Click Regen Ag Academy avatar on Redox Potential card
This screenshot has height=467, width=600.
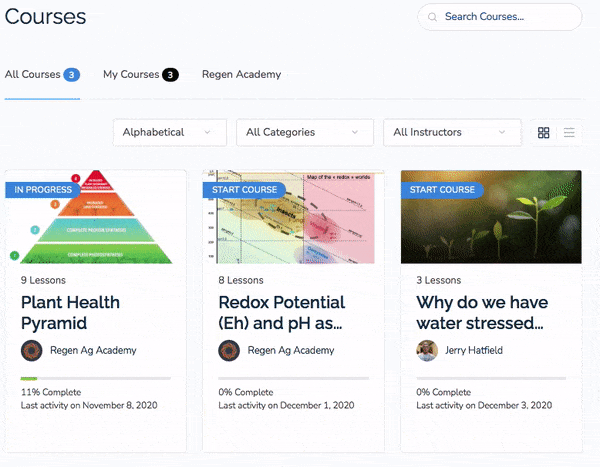pyautogui.click(x=229, y=350)
